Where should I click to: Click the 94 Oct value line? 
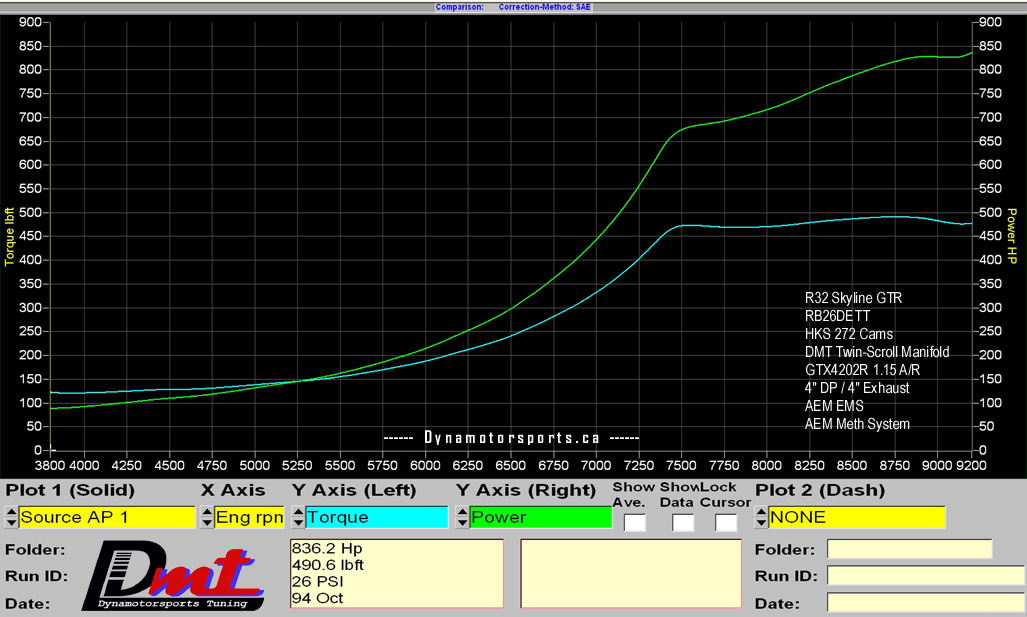click(x=318, y=598)
